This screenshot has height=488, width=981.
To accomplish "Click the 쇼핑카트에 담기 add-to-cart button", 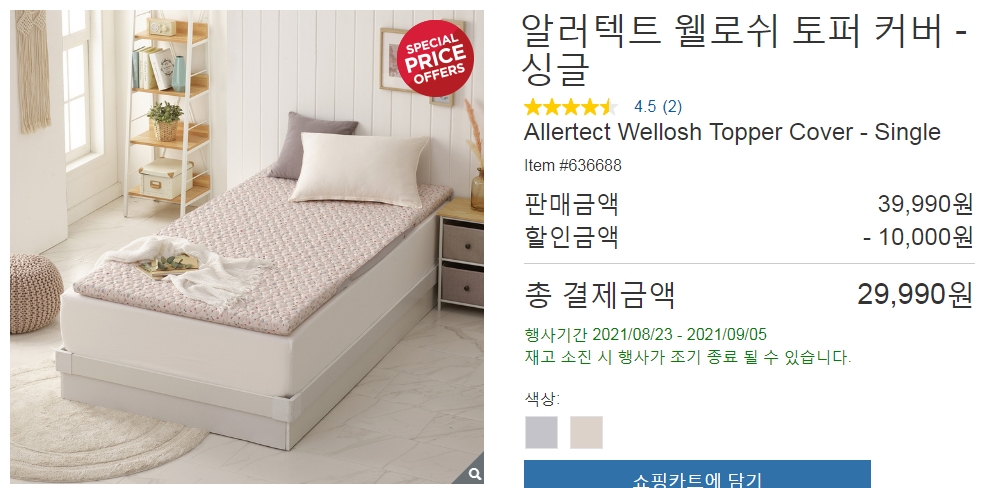I will pyautogui.click(x=697, y=474).
